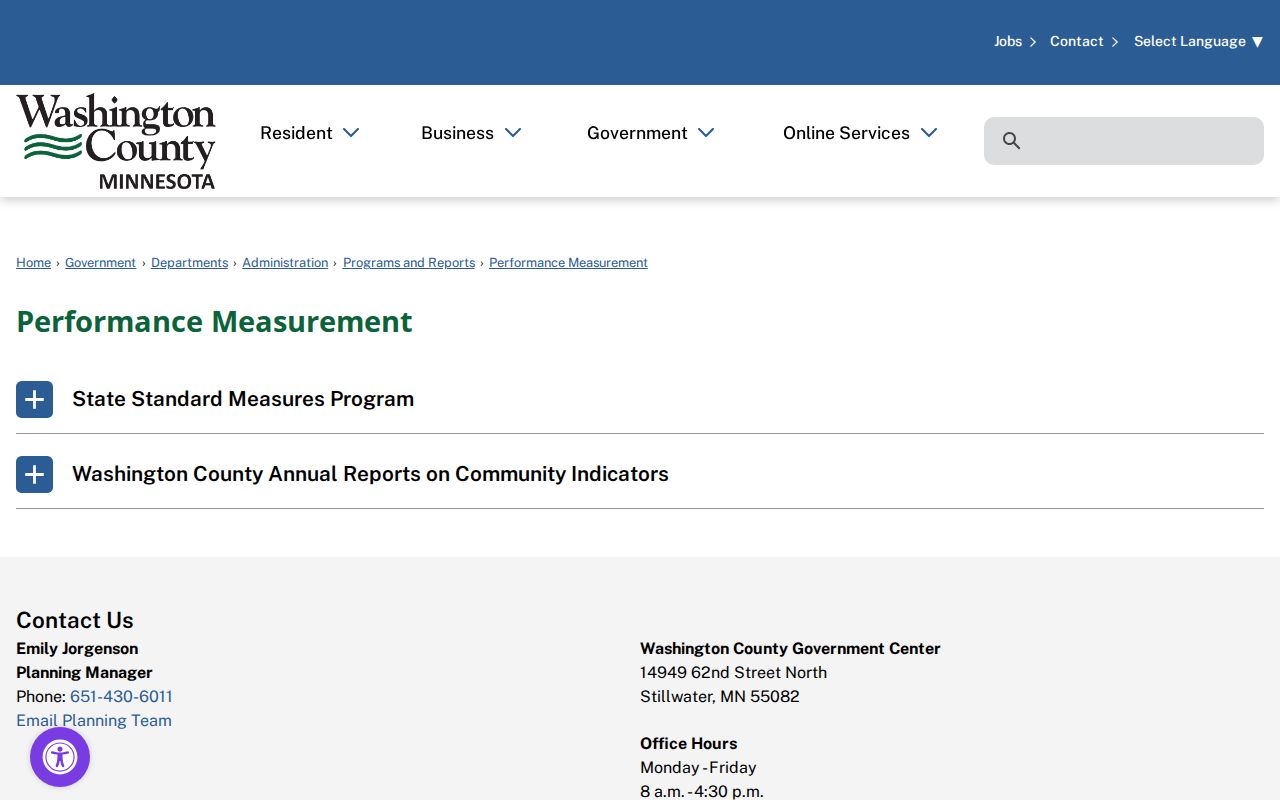Click Stillwater, MN 55082 text
The height and width of the screenshot is (800, 1280).
point(720,697)
